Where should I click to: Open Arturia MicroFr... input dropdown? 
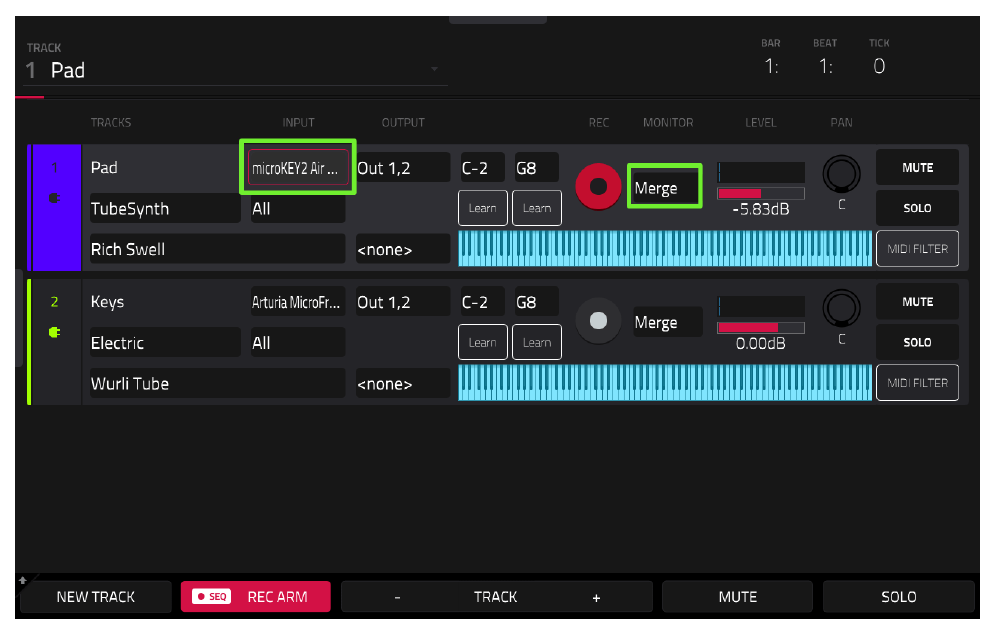[x=297, y=302]
